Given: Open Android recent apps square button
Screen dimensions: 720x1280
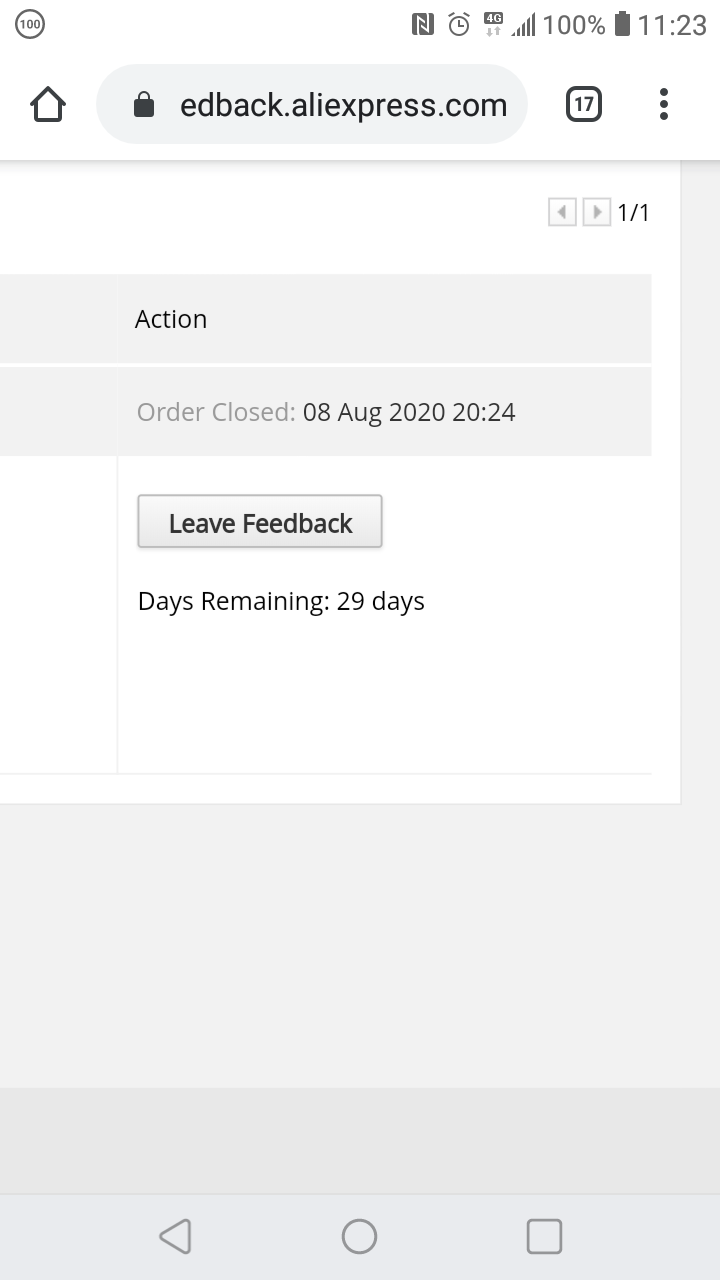Looking at the screenshot, I should [x=544, y=1236].
